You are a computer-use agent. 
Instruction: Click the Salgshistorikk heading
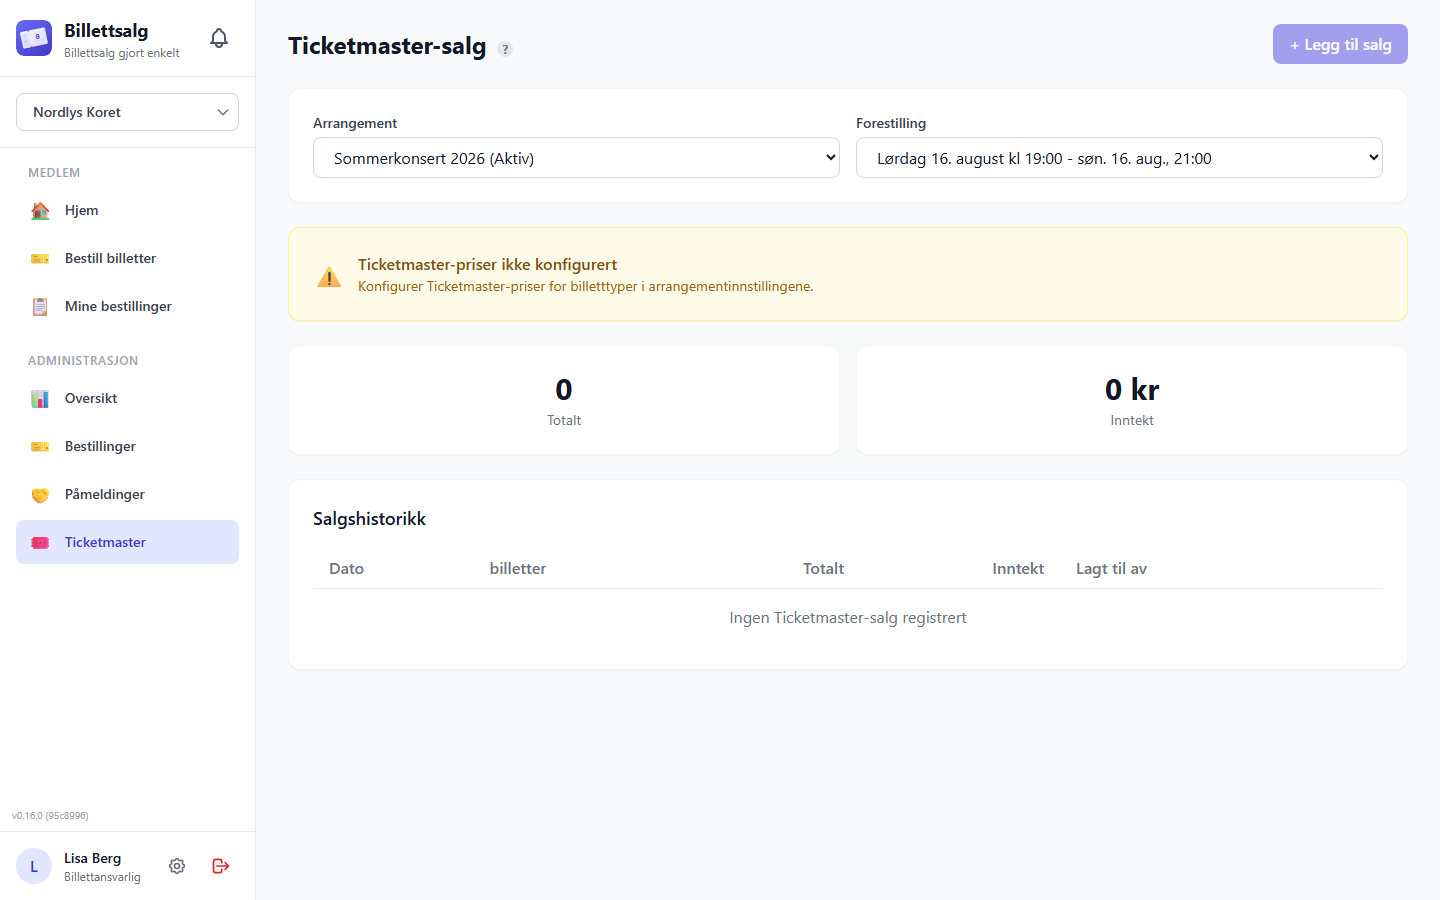coord(369,519)
